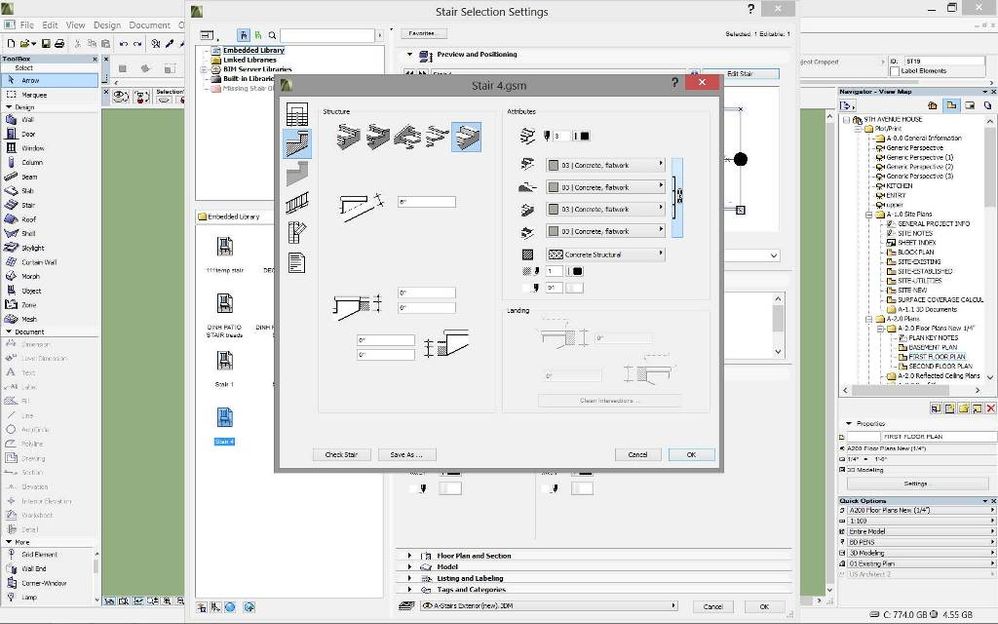Open the Tread settings page icon
Viewport: 998px width, 624px height.
[297, 173]
